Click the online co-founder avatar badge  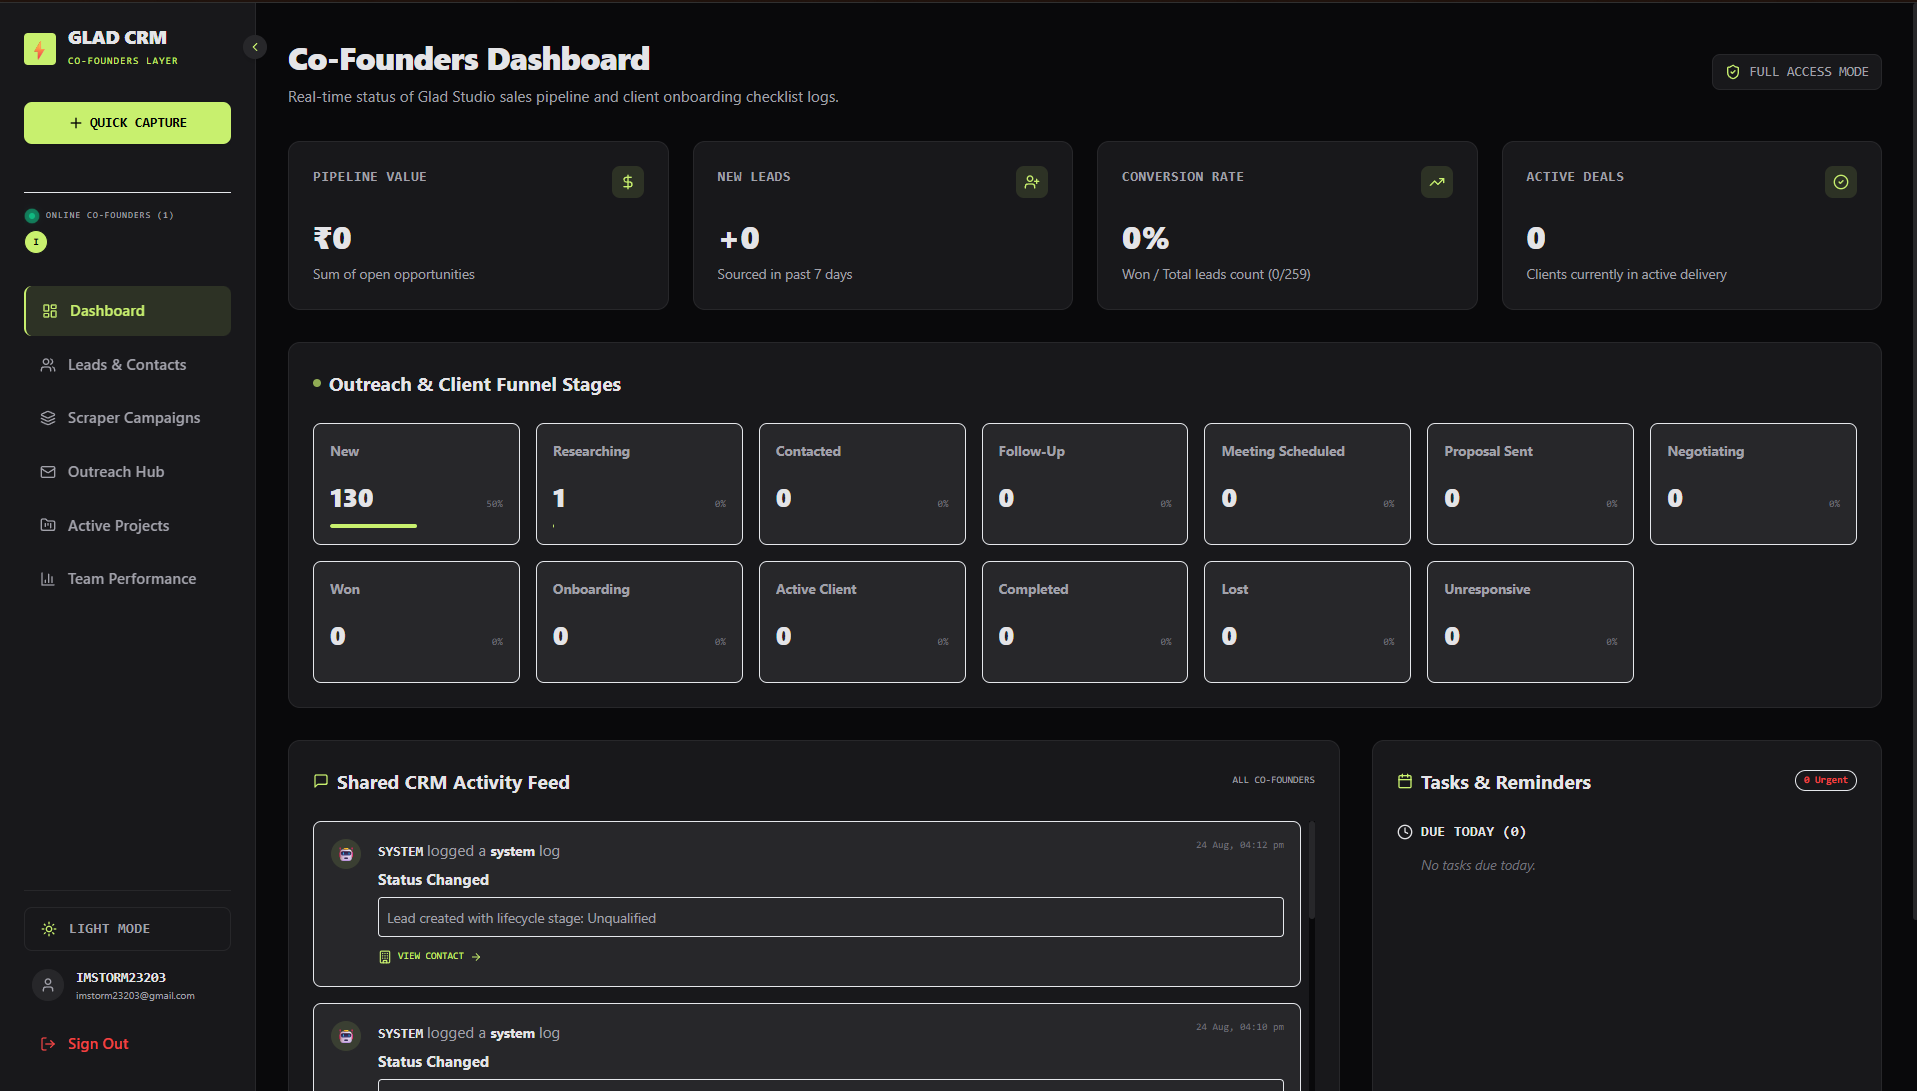pyautogui.click(x=36, y=242)
